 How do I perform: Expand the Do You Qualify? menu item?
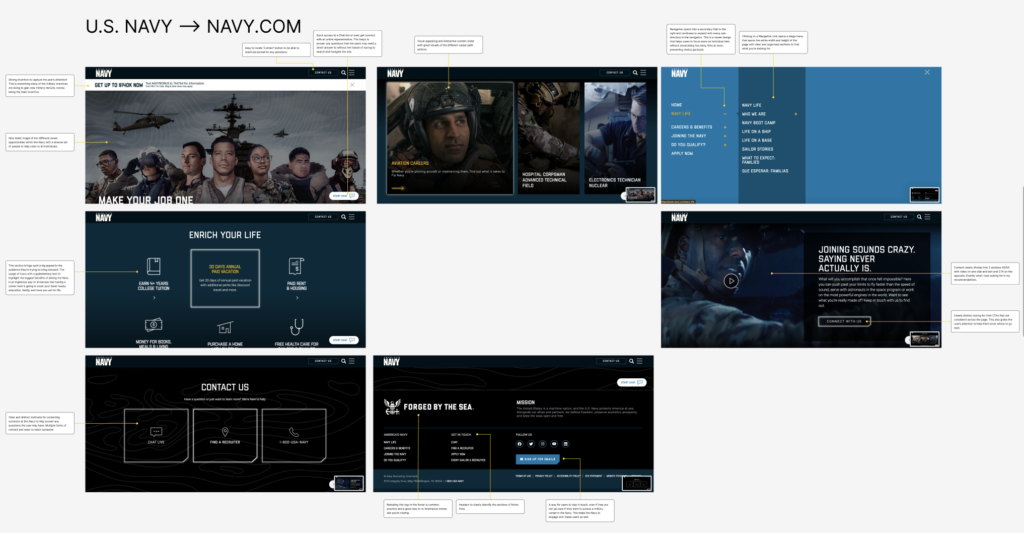pos(724,144)
